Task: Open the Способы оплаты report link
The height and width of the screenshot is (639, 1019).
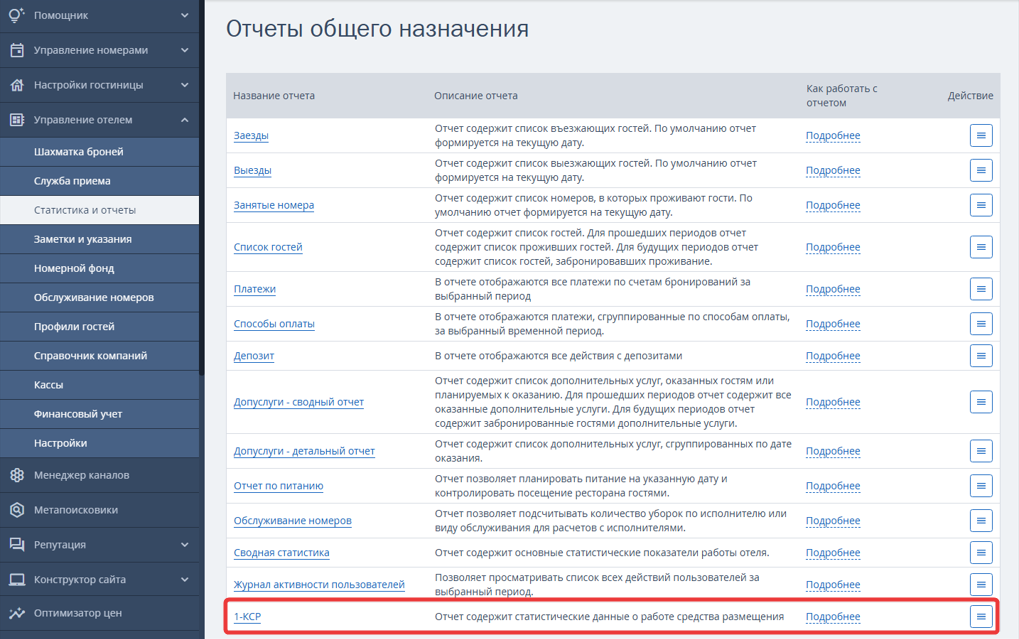Action: [x=274, y=324]
